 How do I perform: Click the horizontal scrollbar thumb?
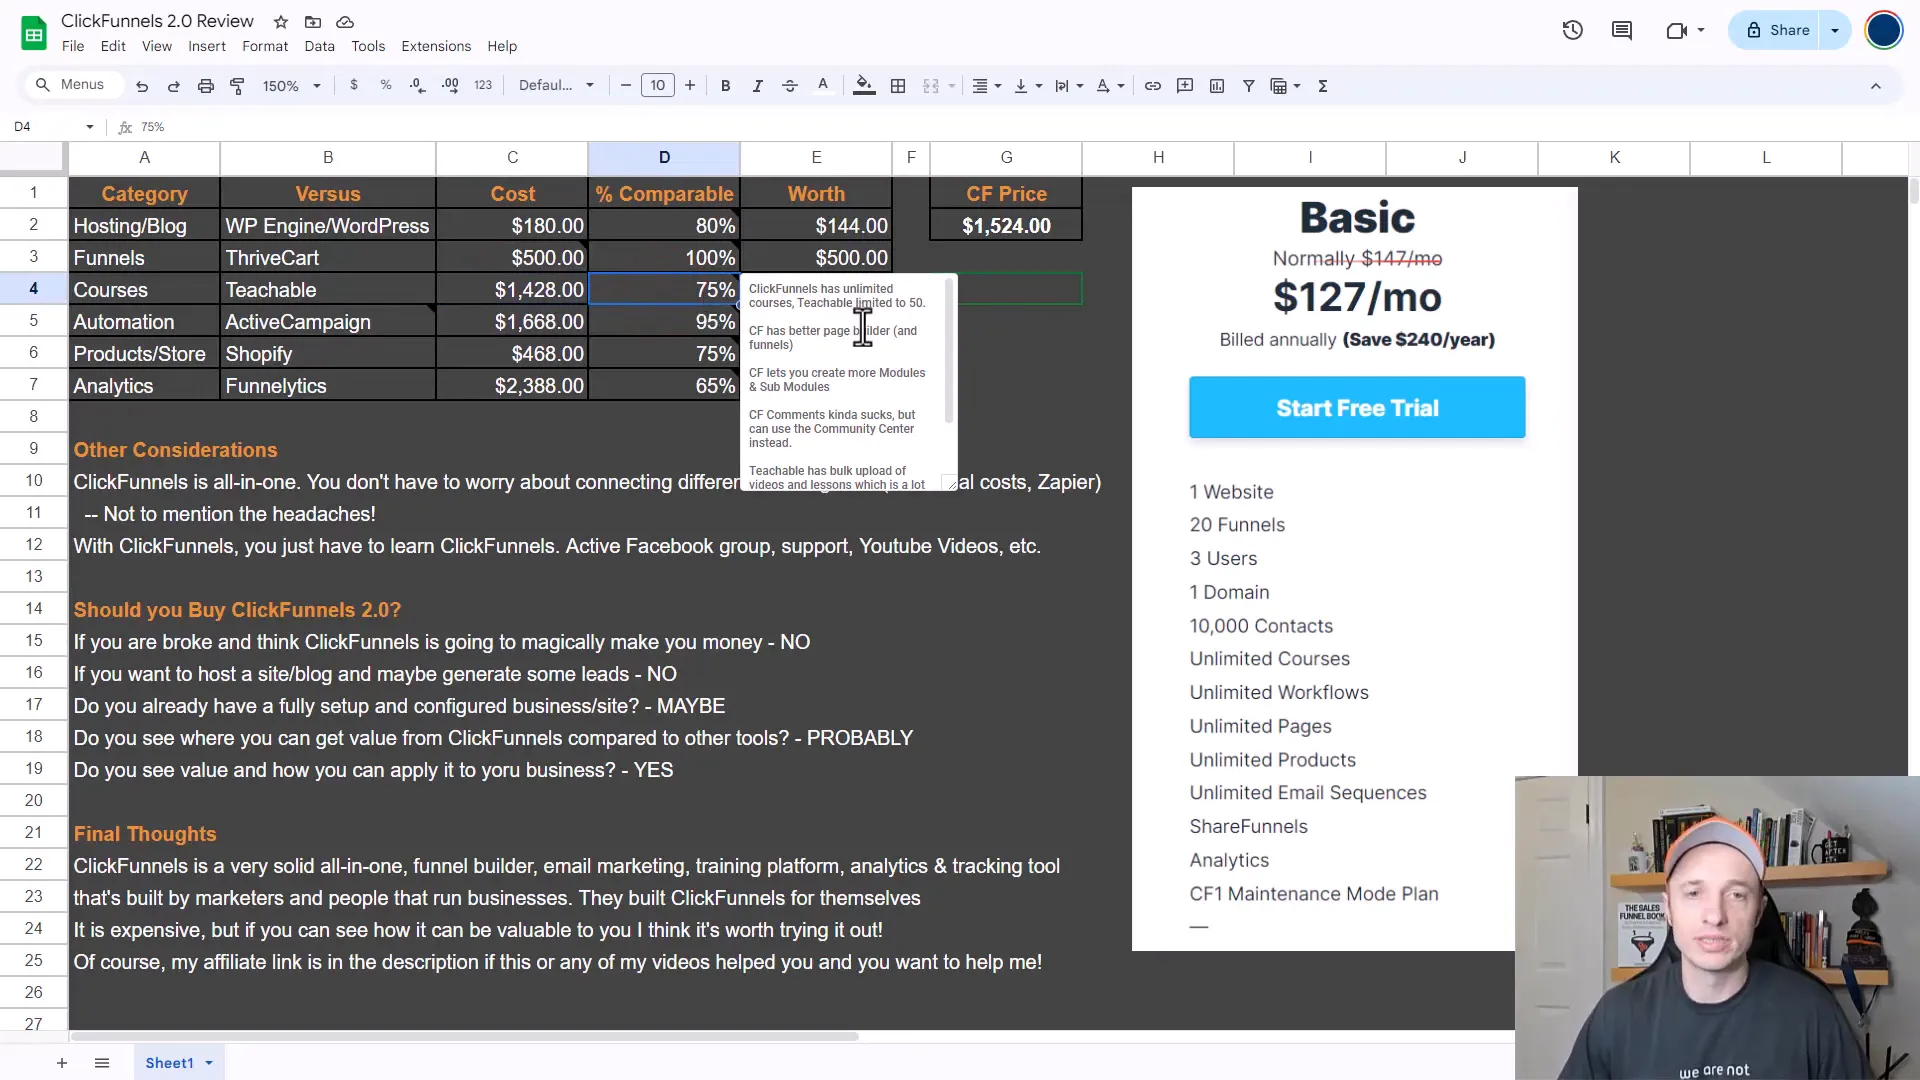click(x=465, y=1036)
